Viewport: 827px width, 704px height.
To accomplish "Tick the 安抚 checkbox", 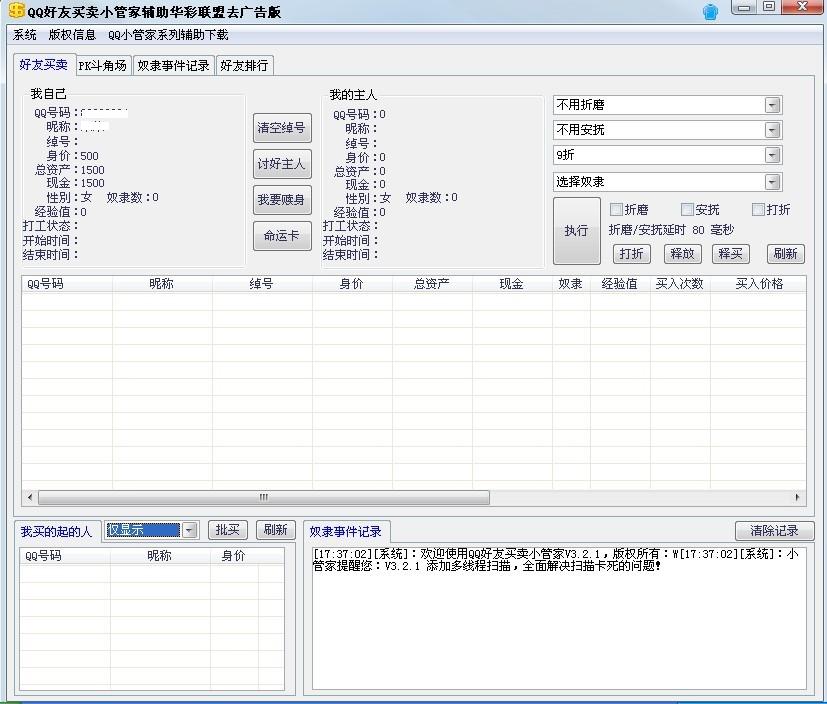I will [x=687, y=210].
